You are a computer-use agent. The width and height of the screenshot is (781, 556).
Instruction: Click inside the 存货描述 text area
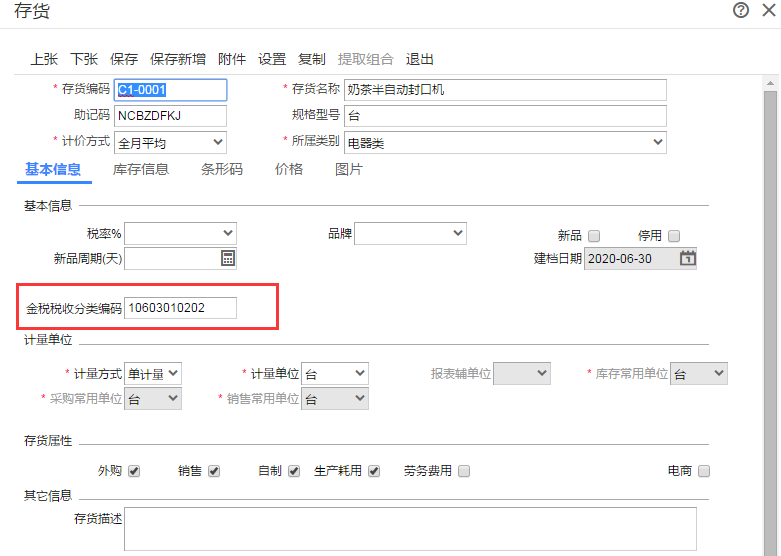tap(410, 529)
